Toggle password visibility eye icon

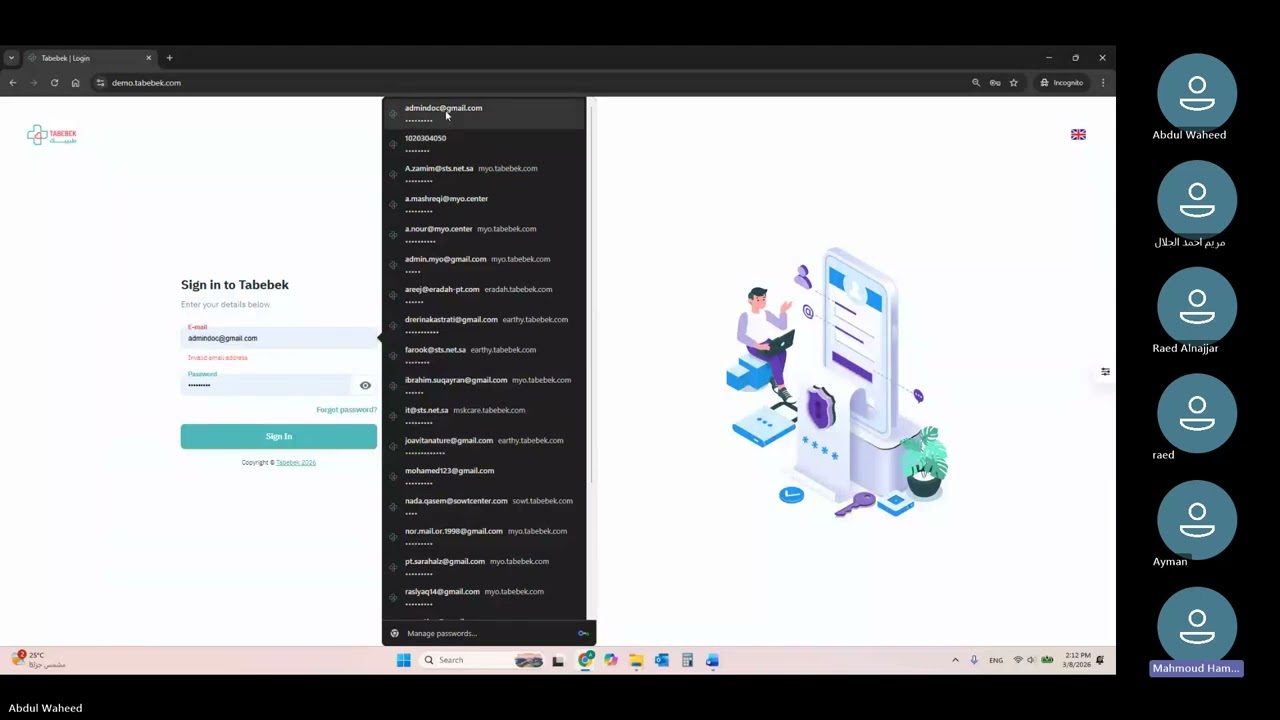[365, 385]
